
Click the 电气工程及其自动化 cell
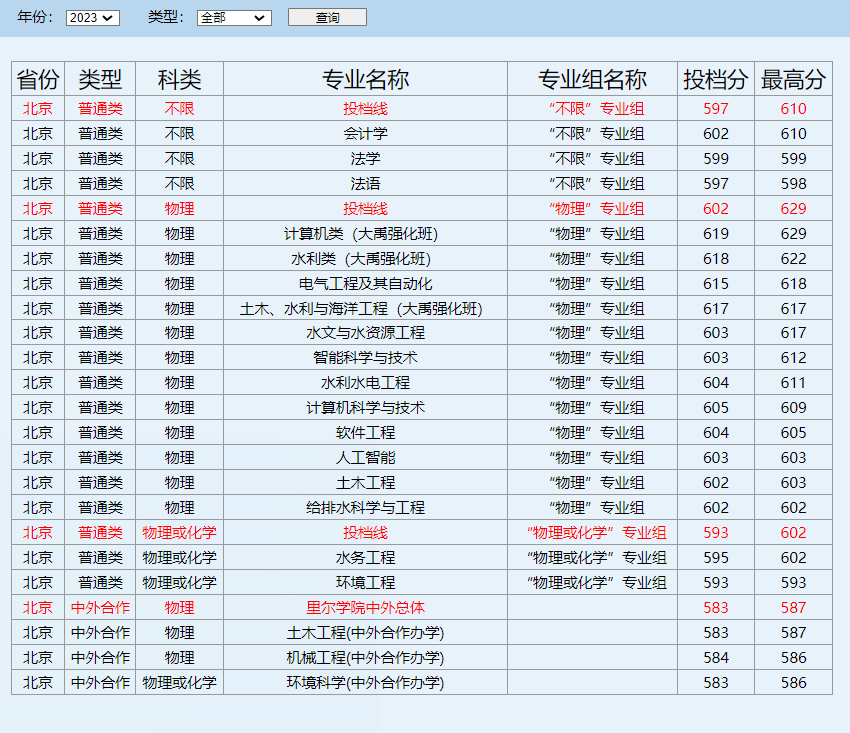click(x=365, y=284)
